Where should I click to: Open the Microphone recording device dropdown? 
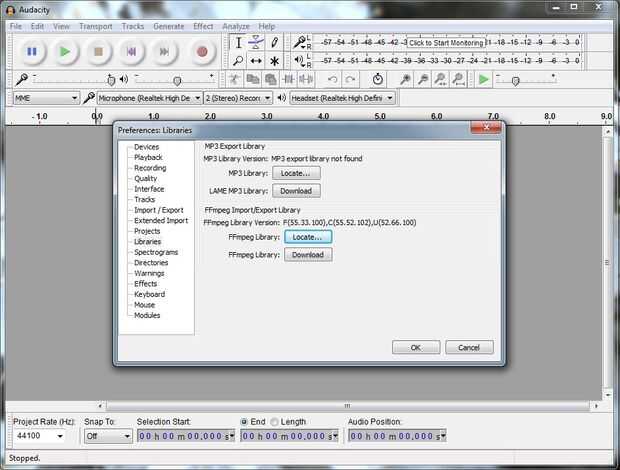pos(149,98)
